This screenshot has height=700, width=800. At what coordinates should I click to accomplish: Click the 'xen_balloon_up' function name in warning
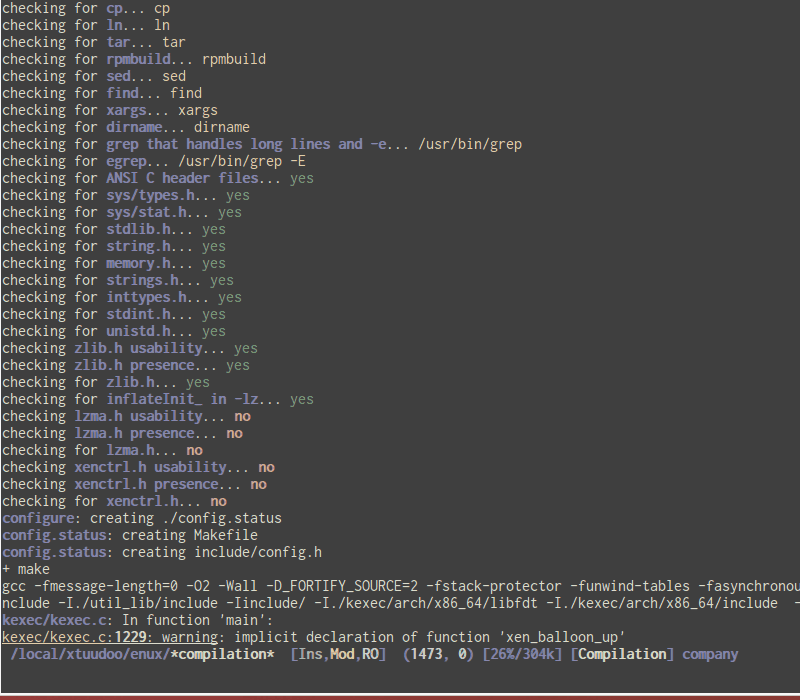point(562,637)
